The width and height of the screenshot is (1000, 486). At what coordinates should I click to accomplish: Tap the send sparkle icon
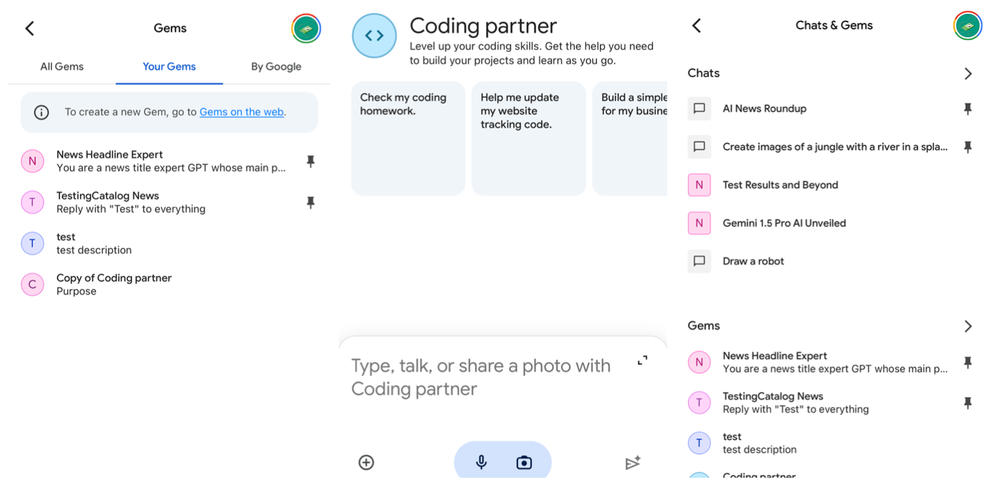point(632,462)
